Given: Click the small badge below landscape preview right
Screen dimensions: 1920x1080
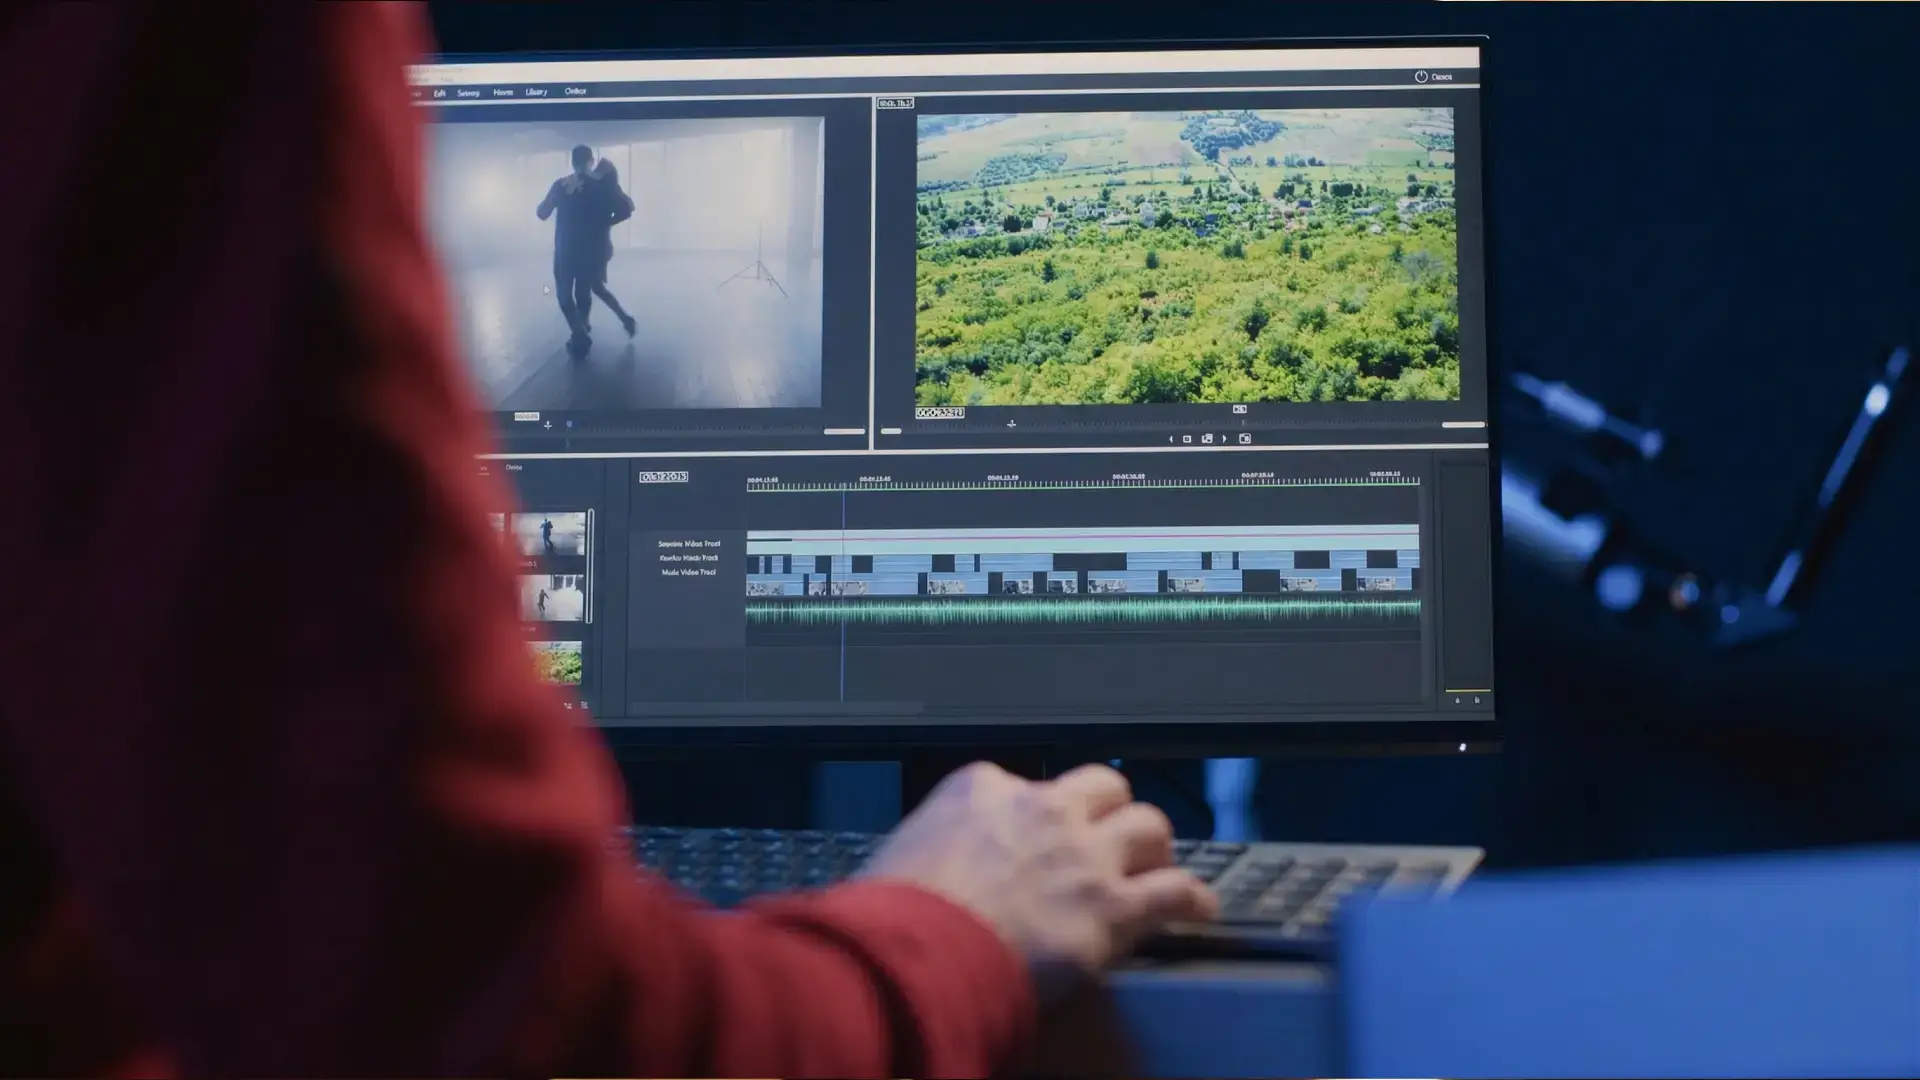Looking at the screenshot, I should (x=1240, y=409).
